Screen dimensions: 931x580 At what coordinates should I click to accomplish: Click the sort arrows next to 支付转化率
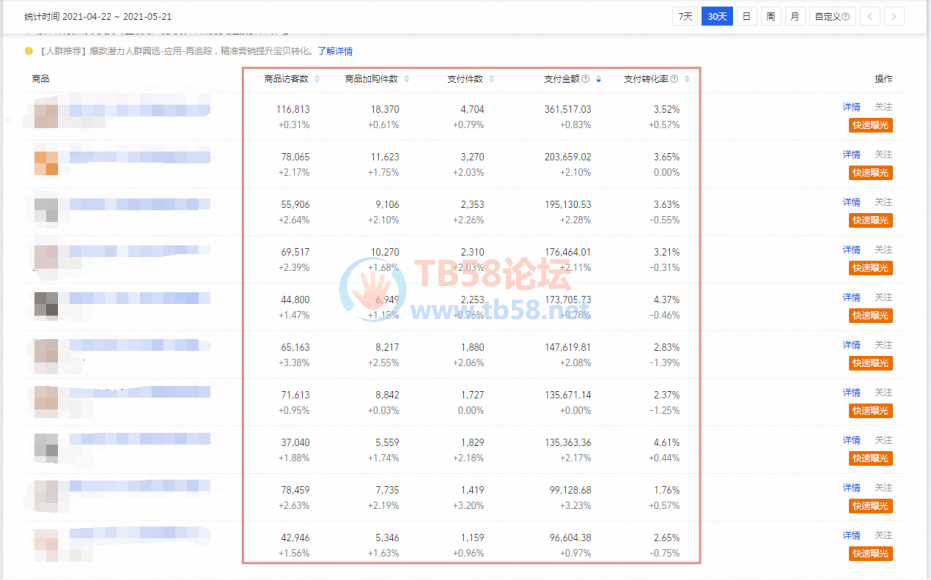click(687, 79)
